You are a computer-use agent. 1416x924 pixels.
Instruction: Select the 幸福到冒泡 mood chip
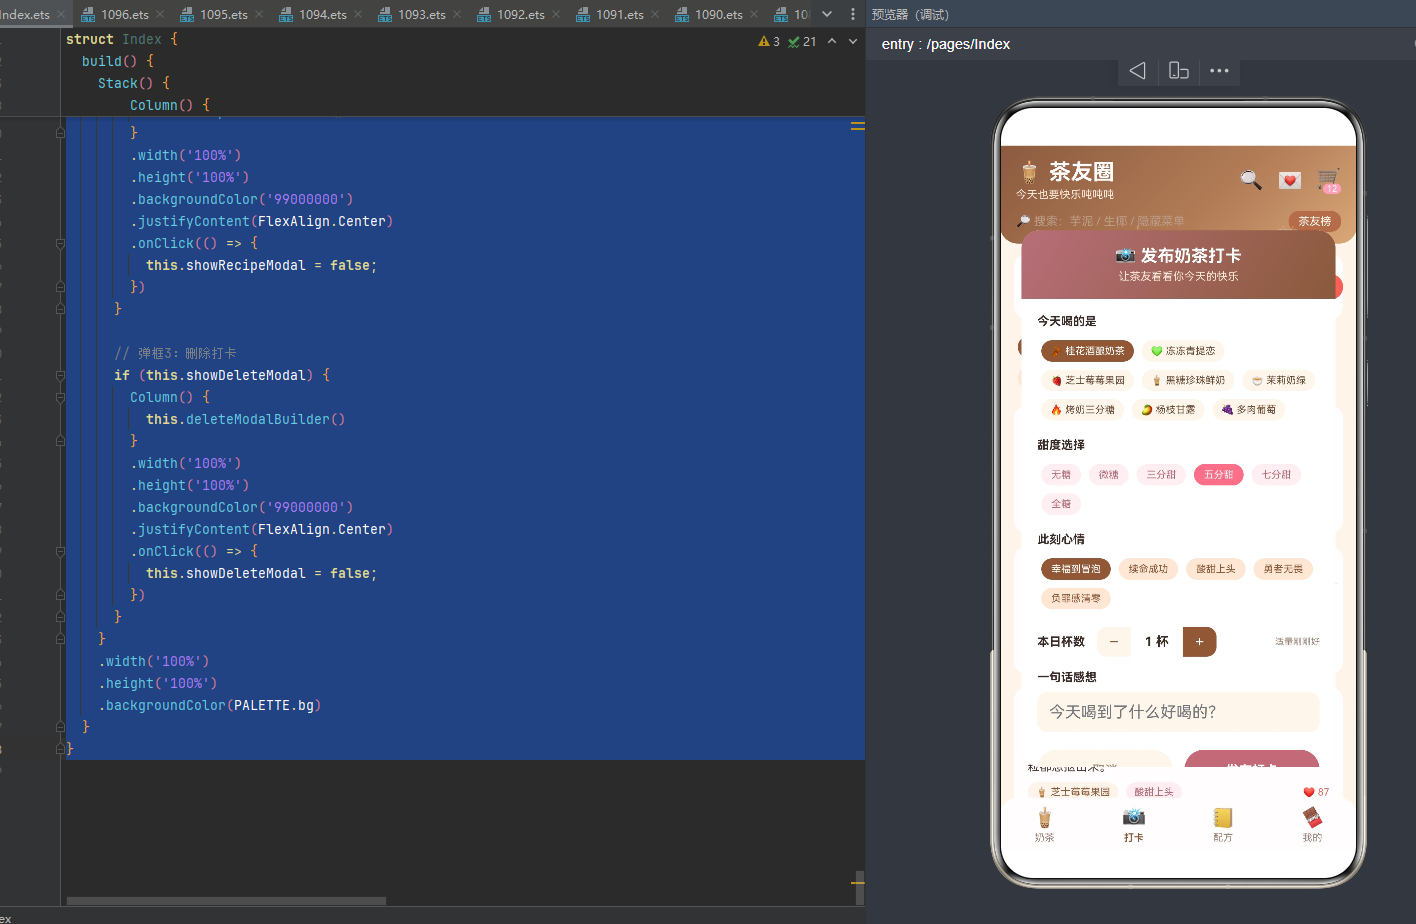click(x=1076, y=568)
